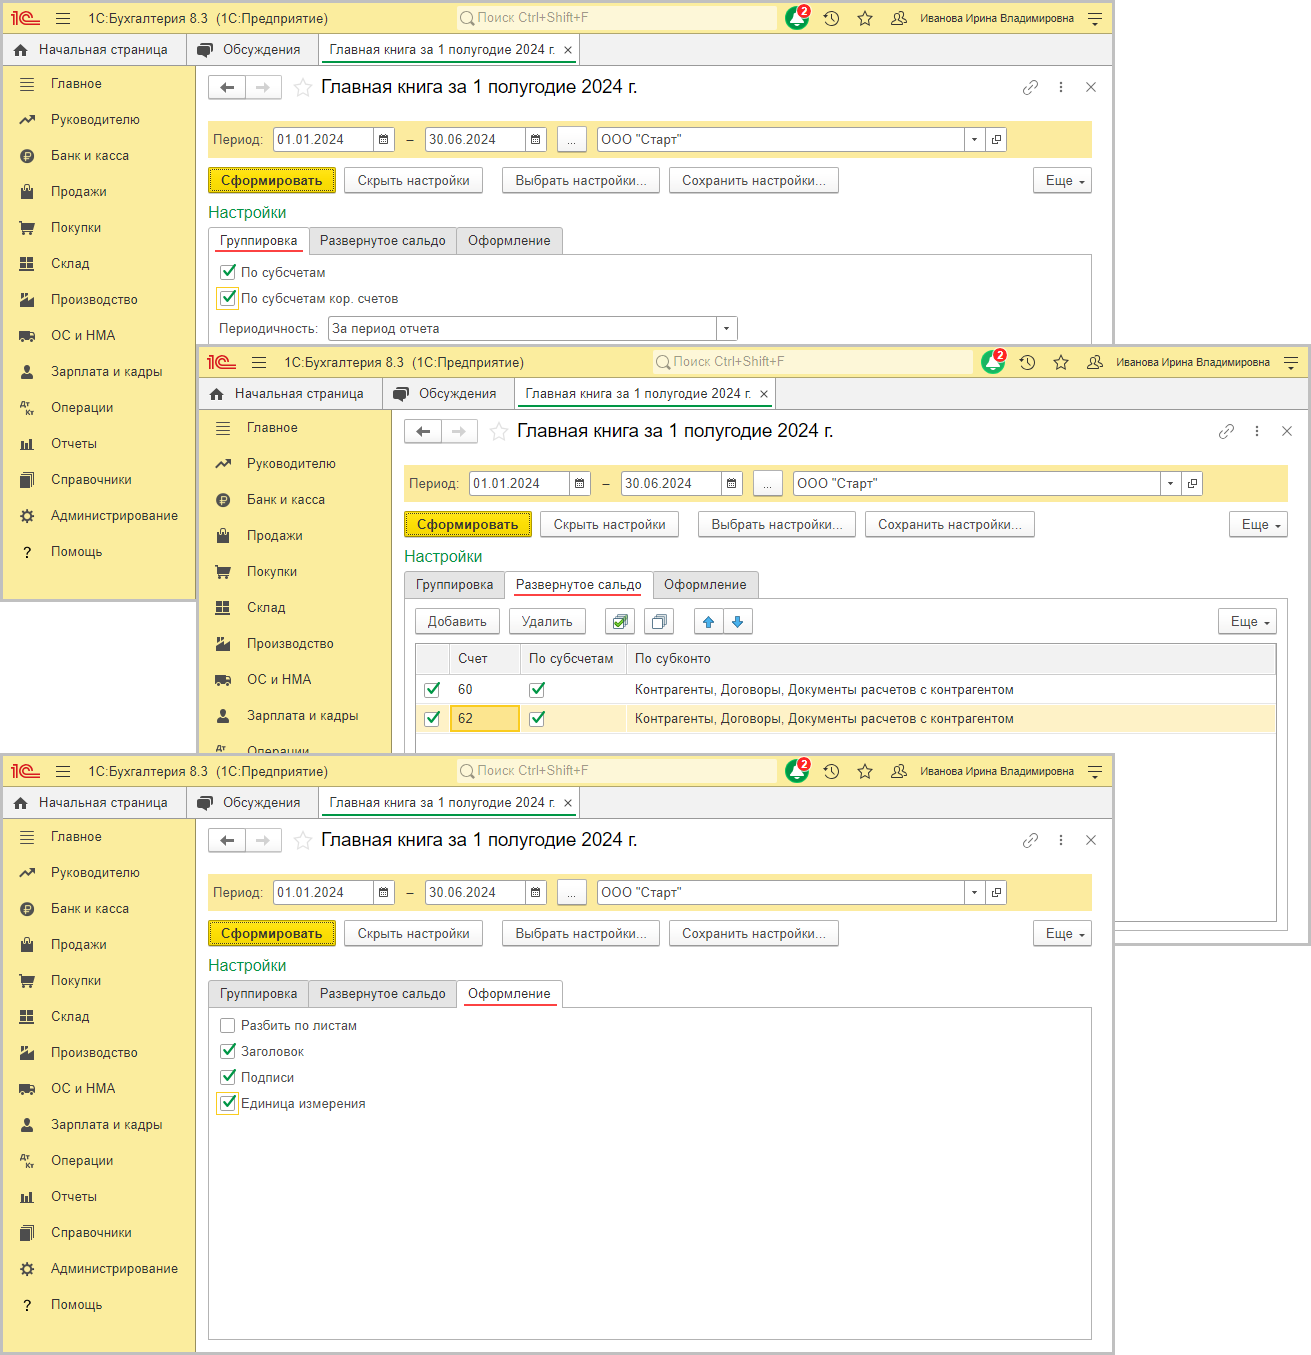
Task: Click Удалить button in middle window
Action: (x=547, y=622)
